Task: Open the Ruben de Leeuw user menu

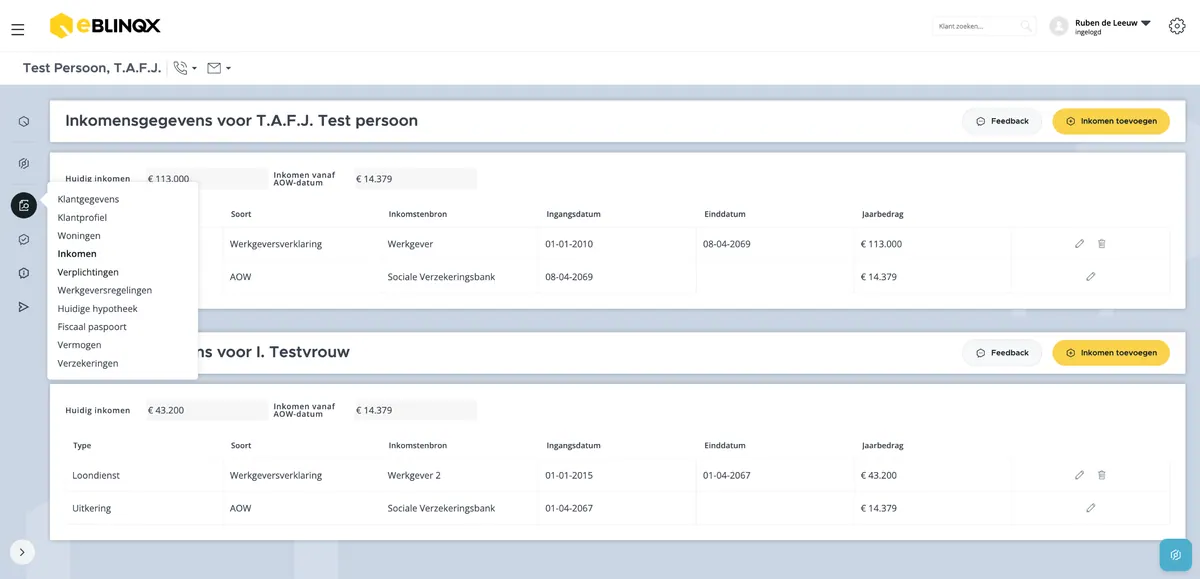Action: (1113, 26)
